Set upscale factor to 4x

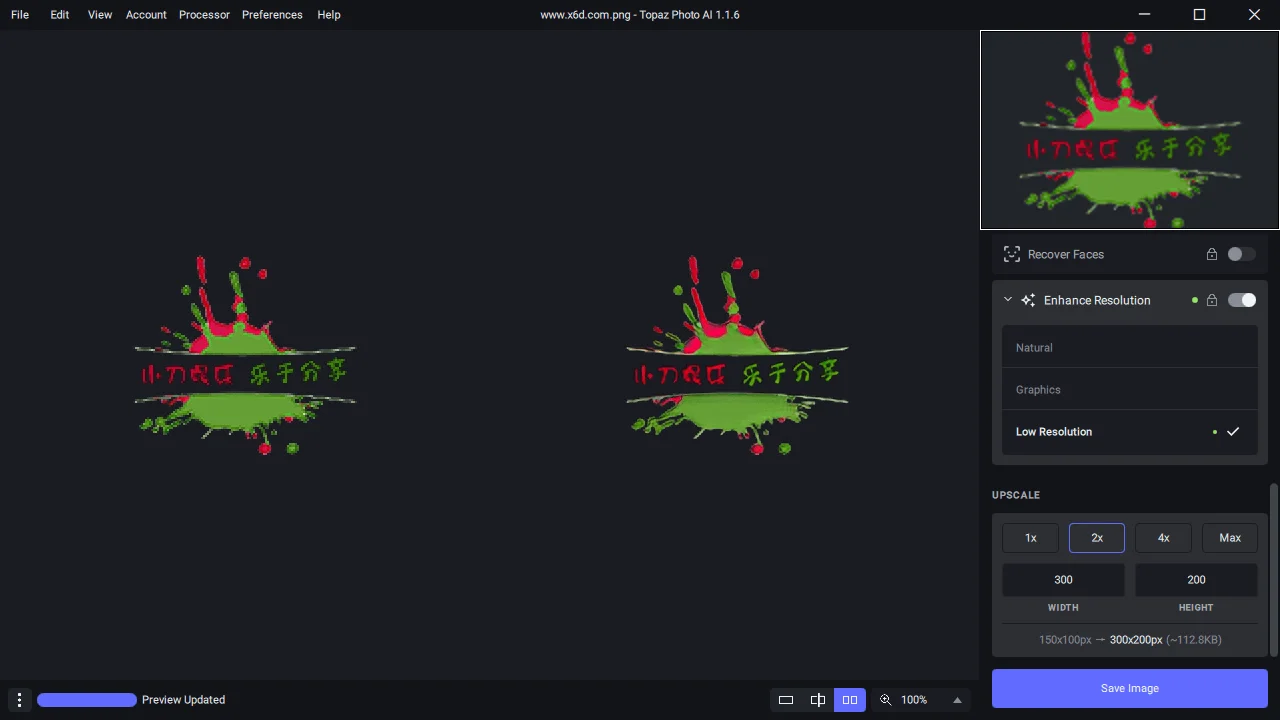click(x=1163, y=538)
